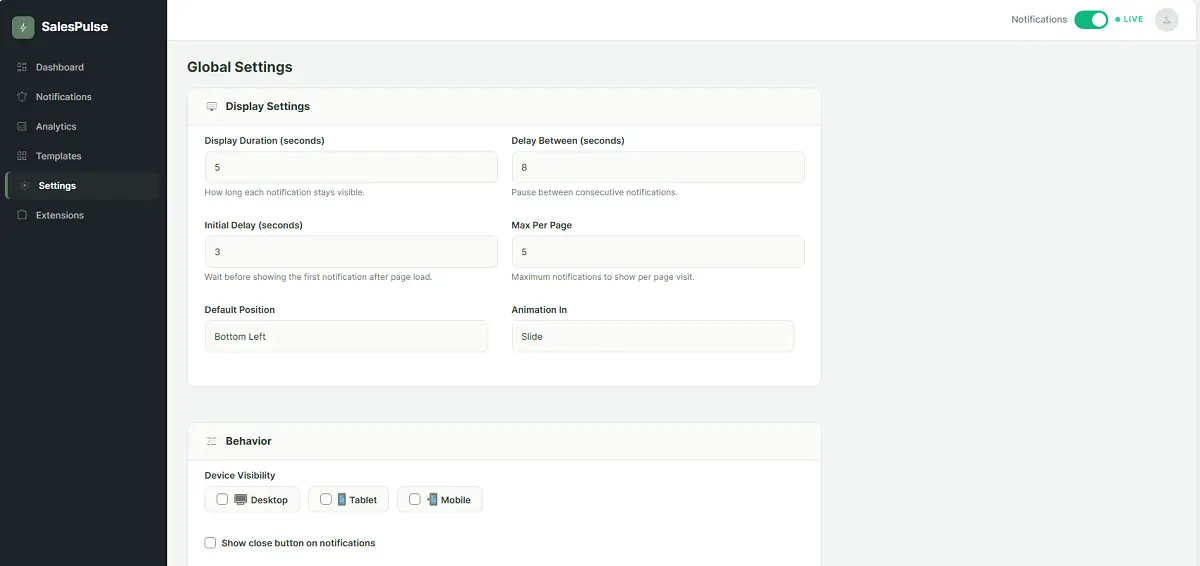The width and height of the screenshot is (1200, 566).
Task: Click the SalesPulse brand name
Action: [75, 27]
